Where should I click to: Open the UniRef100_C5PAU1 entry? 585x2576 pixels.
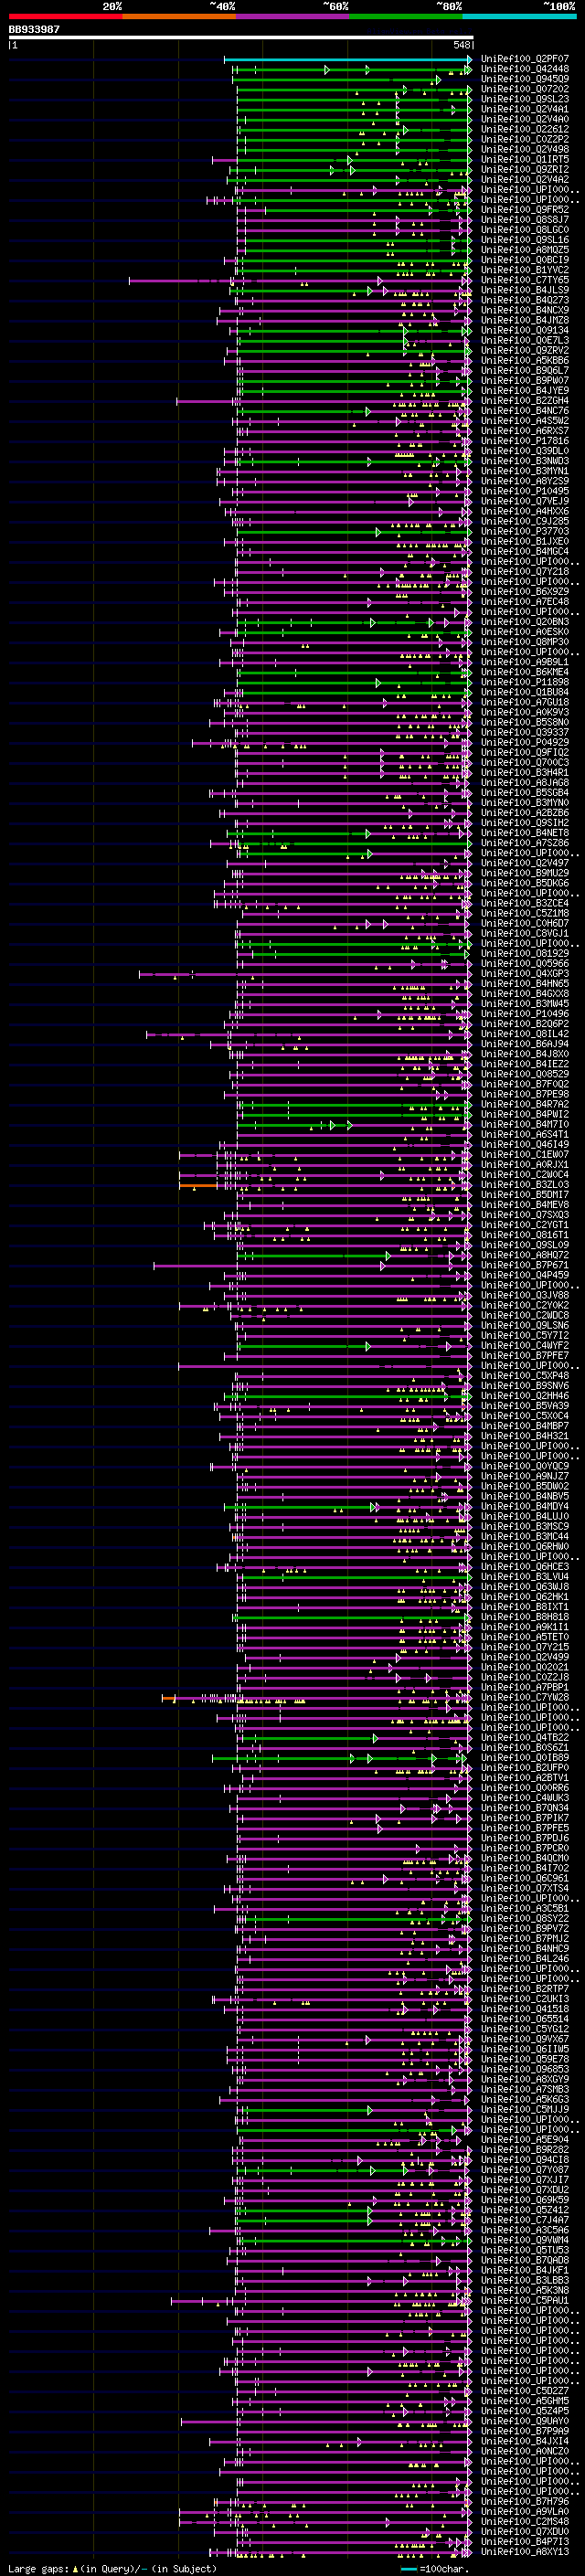click(525, 2300)
